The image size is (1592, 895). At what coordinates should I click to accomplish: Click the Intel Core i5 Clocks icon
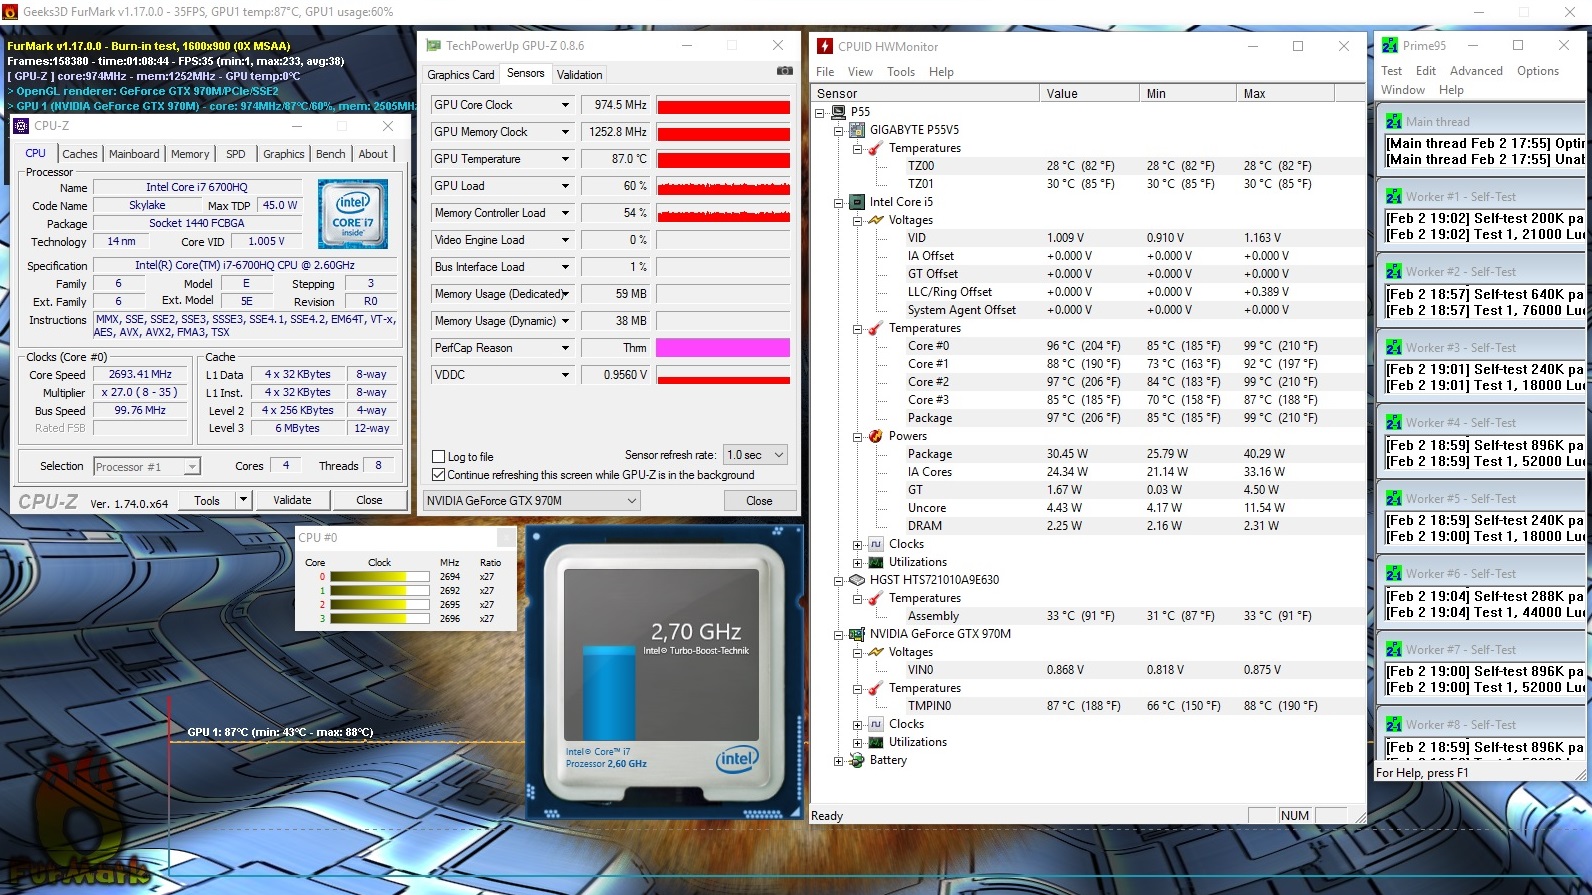coord(876,544)
